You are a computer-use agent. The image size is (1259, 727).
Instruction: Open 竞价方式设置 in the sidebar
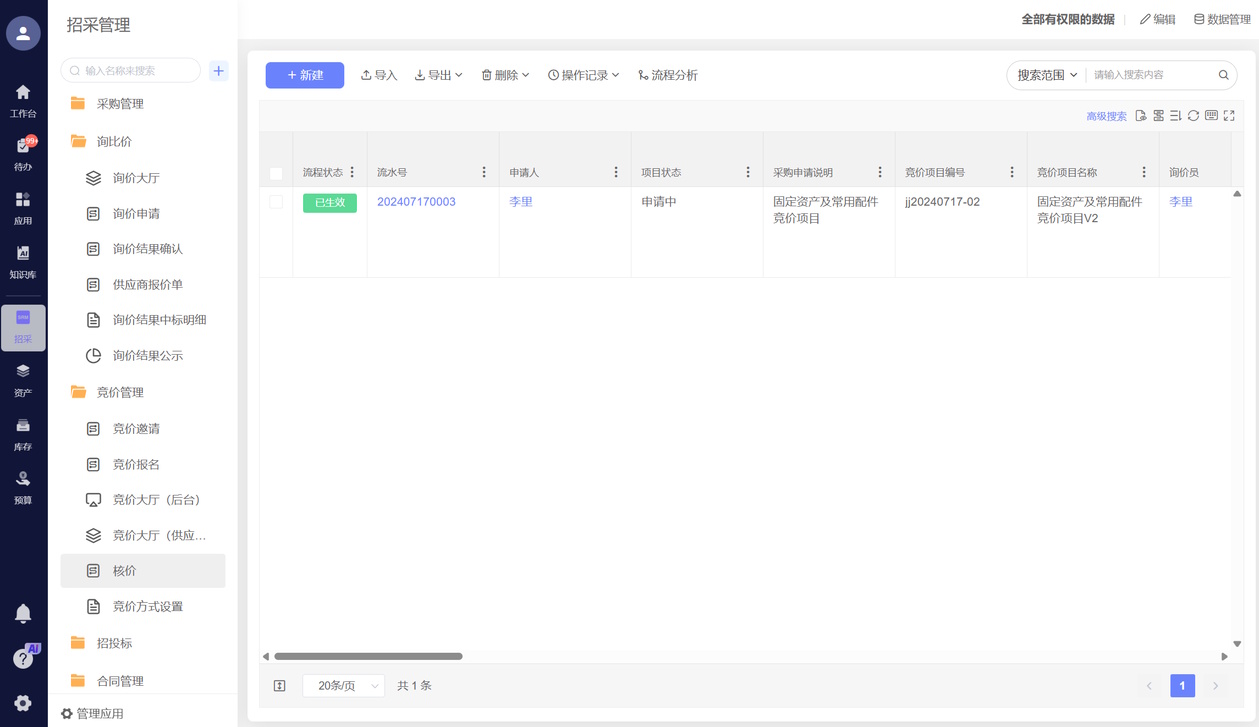pos(147,607)
